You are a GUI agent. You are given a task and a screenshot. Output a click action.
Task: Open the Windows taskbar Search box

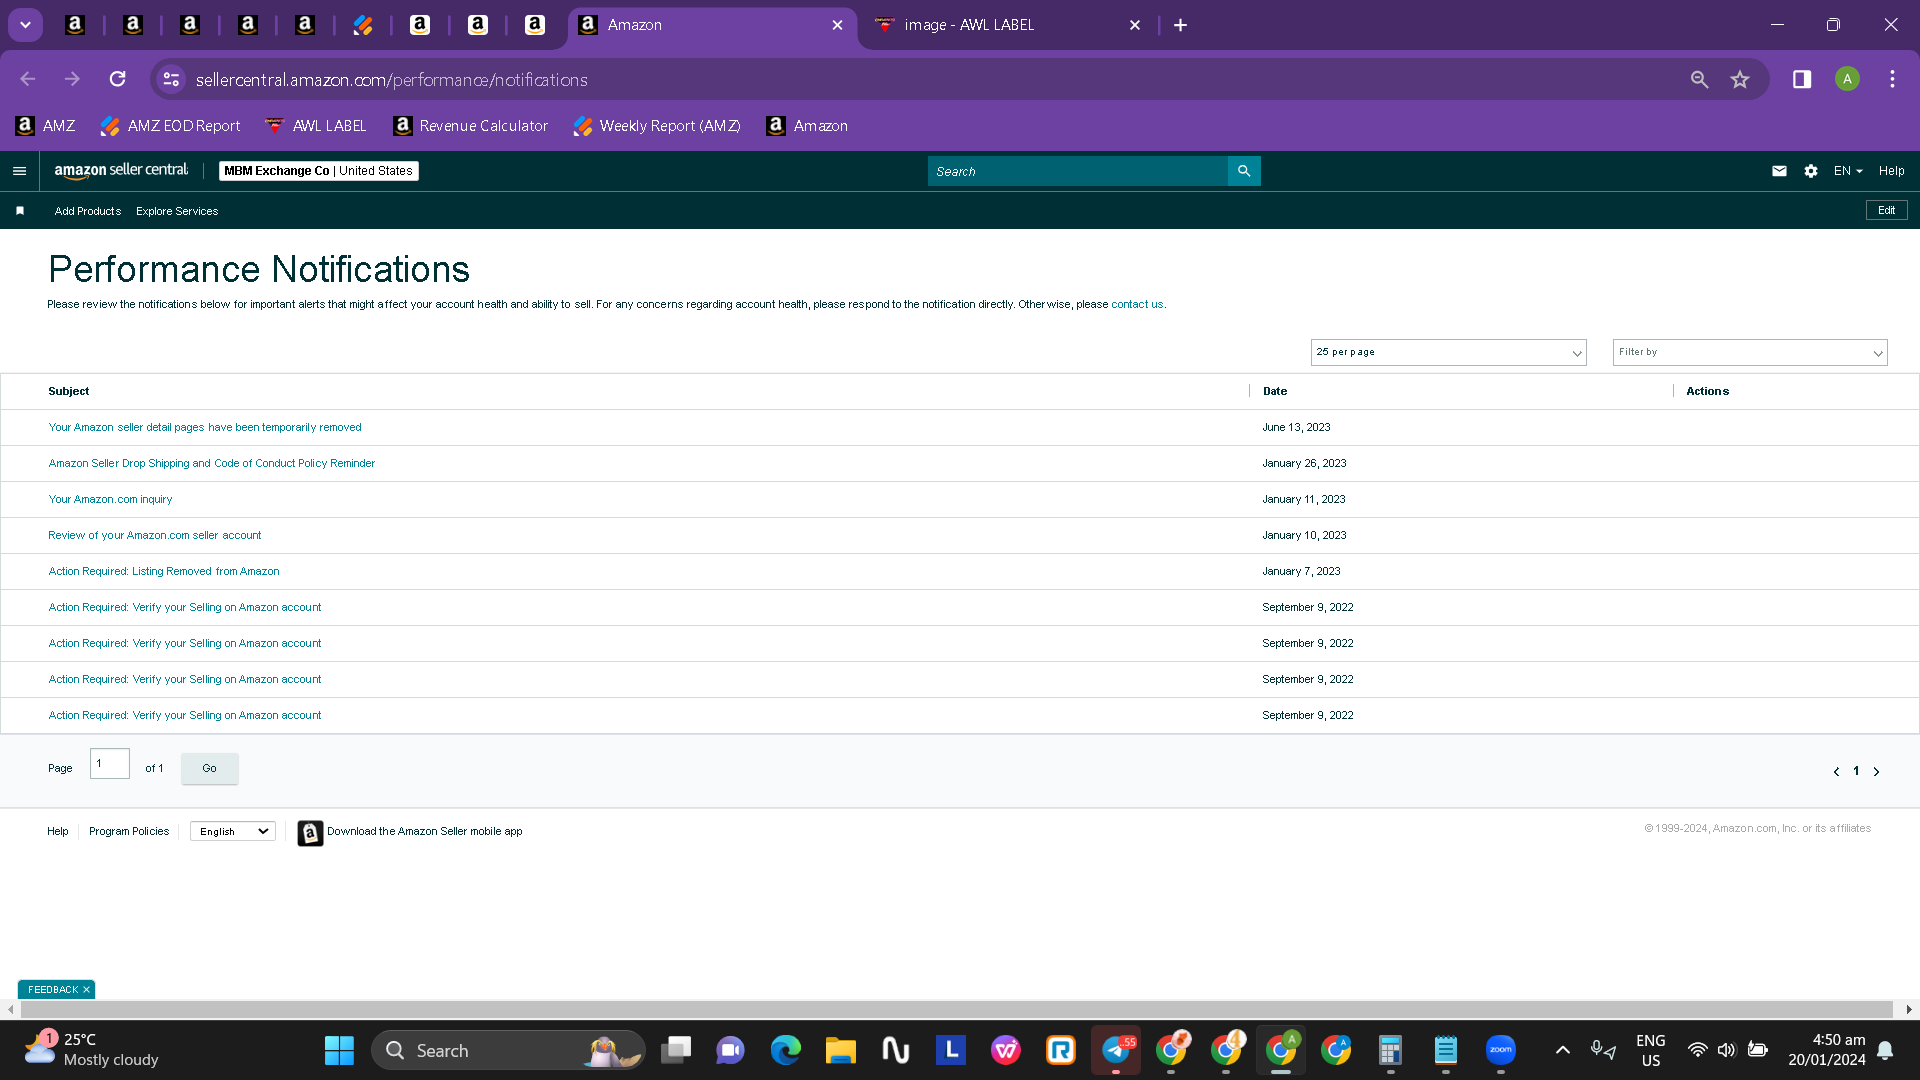[508, 1050]
